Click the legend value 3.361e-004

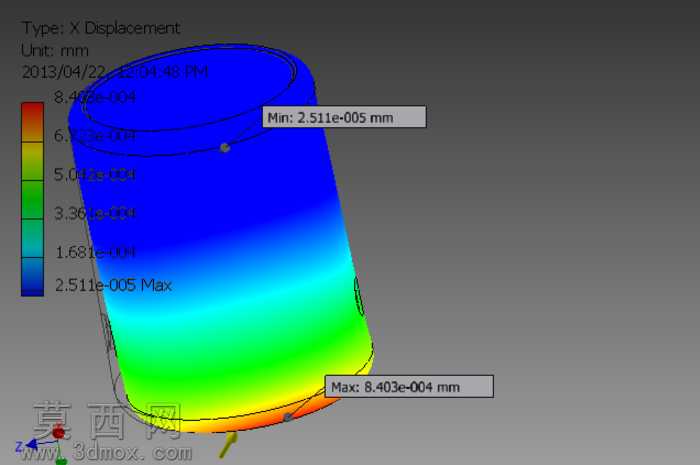coord(95,213)
